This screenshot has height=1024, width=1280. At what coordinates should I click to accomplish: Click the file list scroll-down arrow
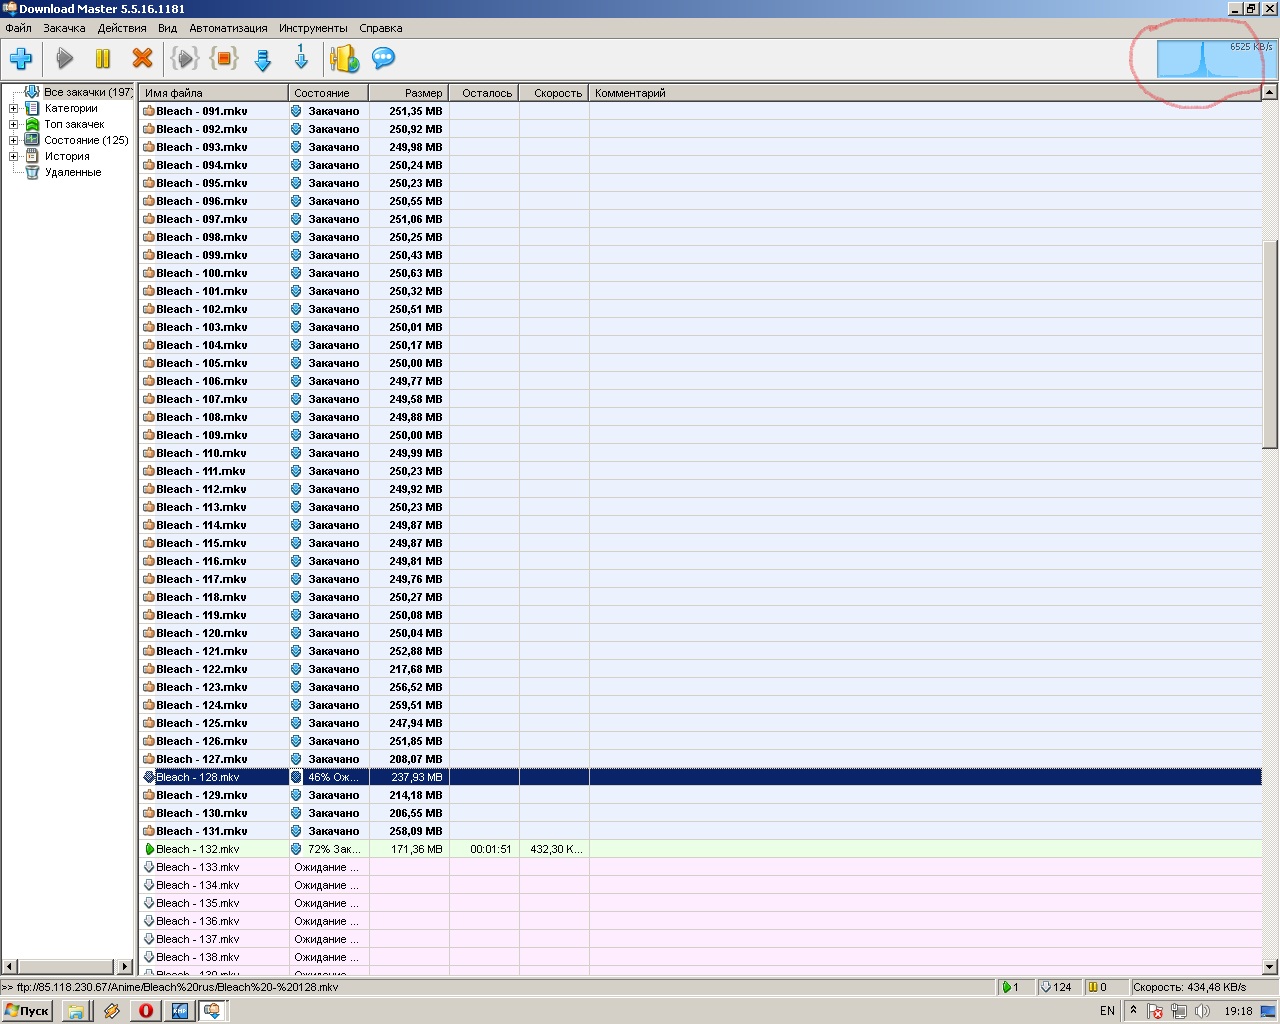pos(1270,966)
